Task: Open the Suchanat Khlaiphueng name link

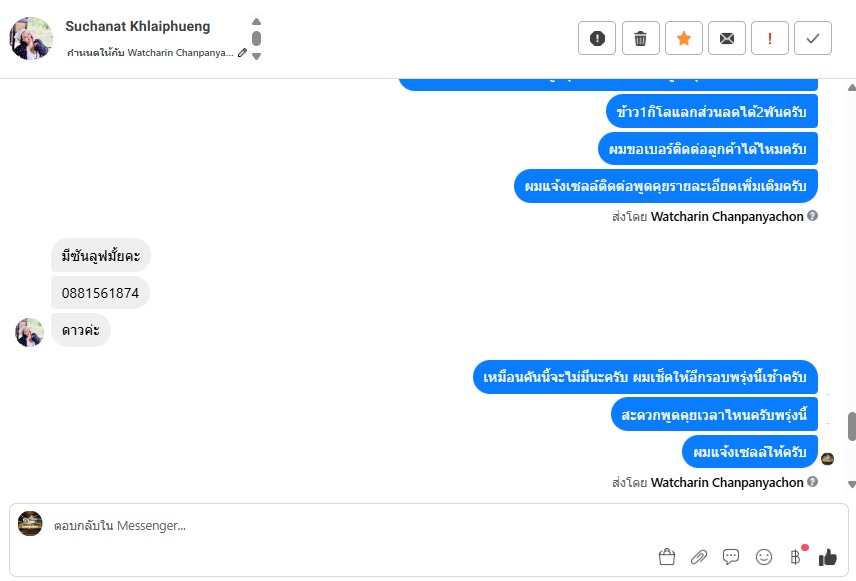Action: click(x=138, y=26)
